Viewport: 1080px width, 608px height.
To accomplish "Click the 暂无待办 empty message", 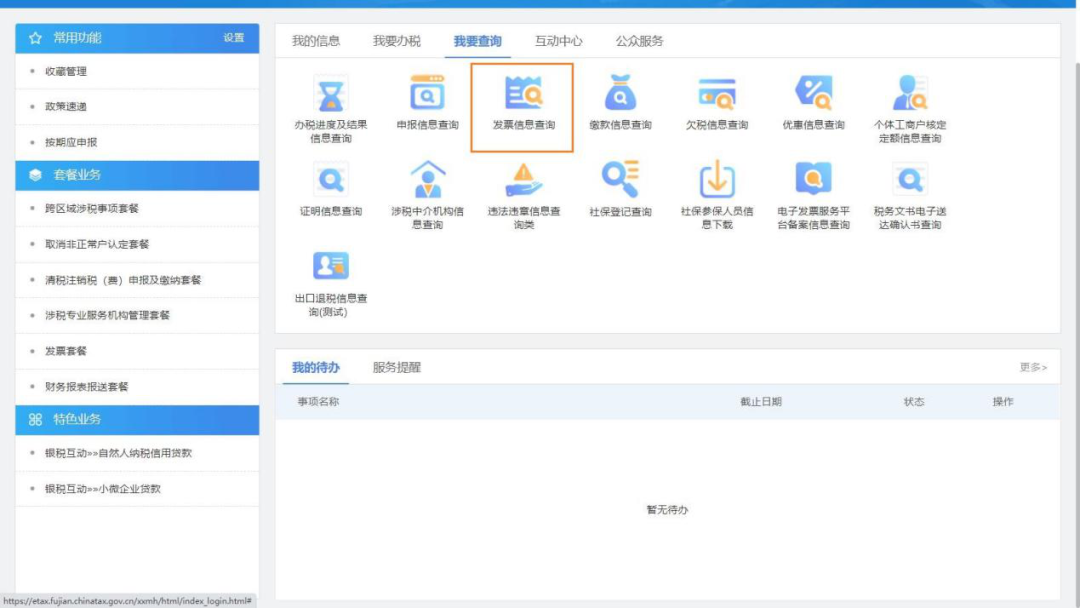I will (x=667, y=510).
